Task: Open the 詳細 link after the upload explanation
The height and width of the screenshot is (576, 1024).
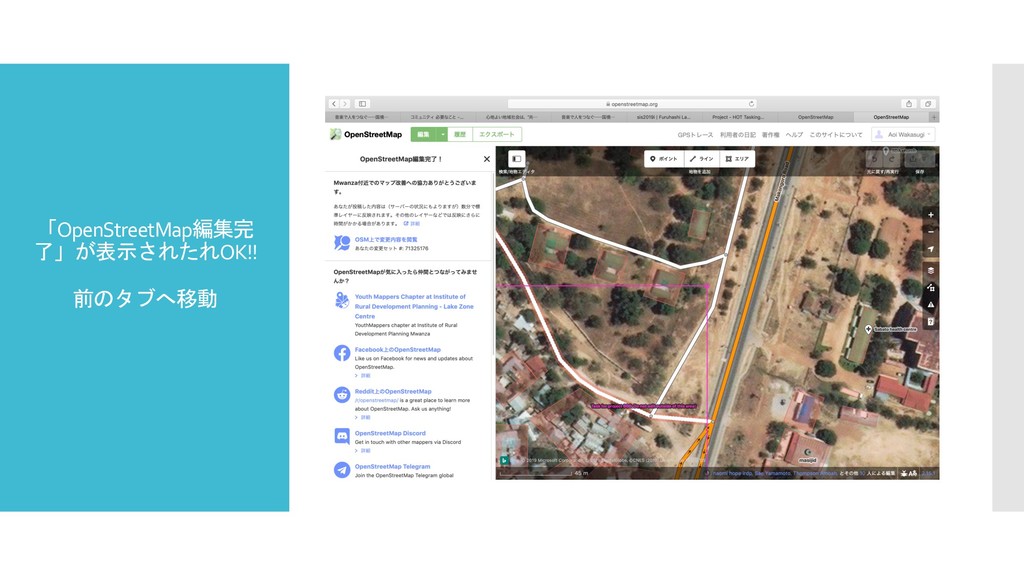Action: pyautogui.click(x=411, y=223)
